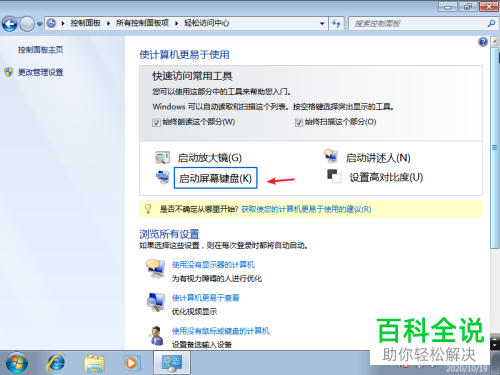
Task: Open the Windows Start menu
Action: pos(16,363)
